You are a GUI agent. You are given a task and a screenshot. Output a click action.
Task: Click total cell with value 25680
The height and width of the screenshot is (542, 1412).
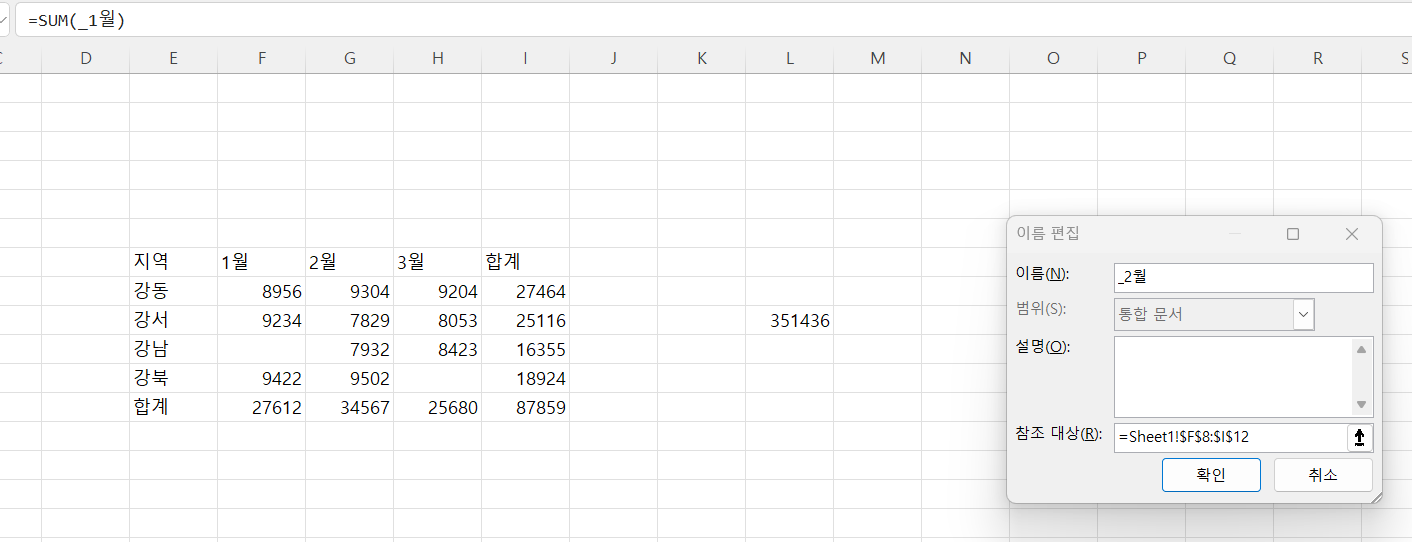point(438,408)
